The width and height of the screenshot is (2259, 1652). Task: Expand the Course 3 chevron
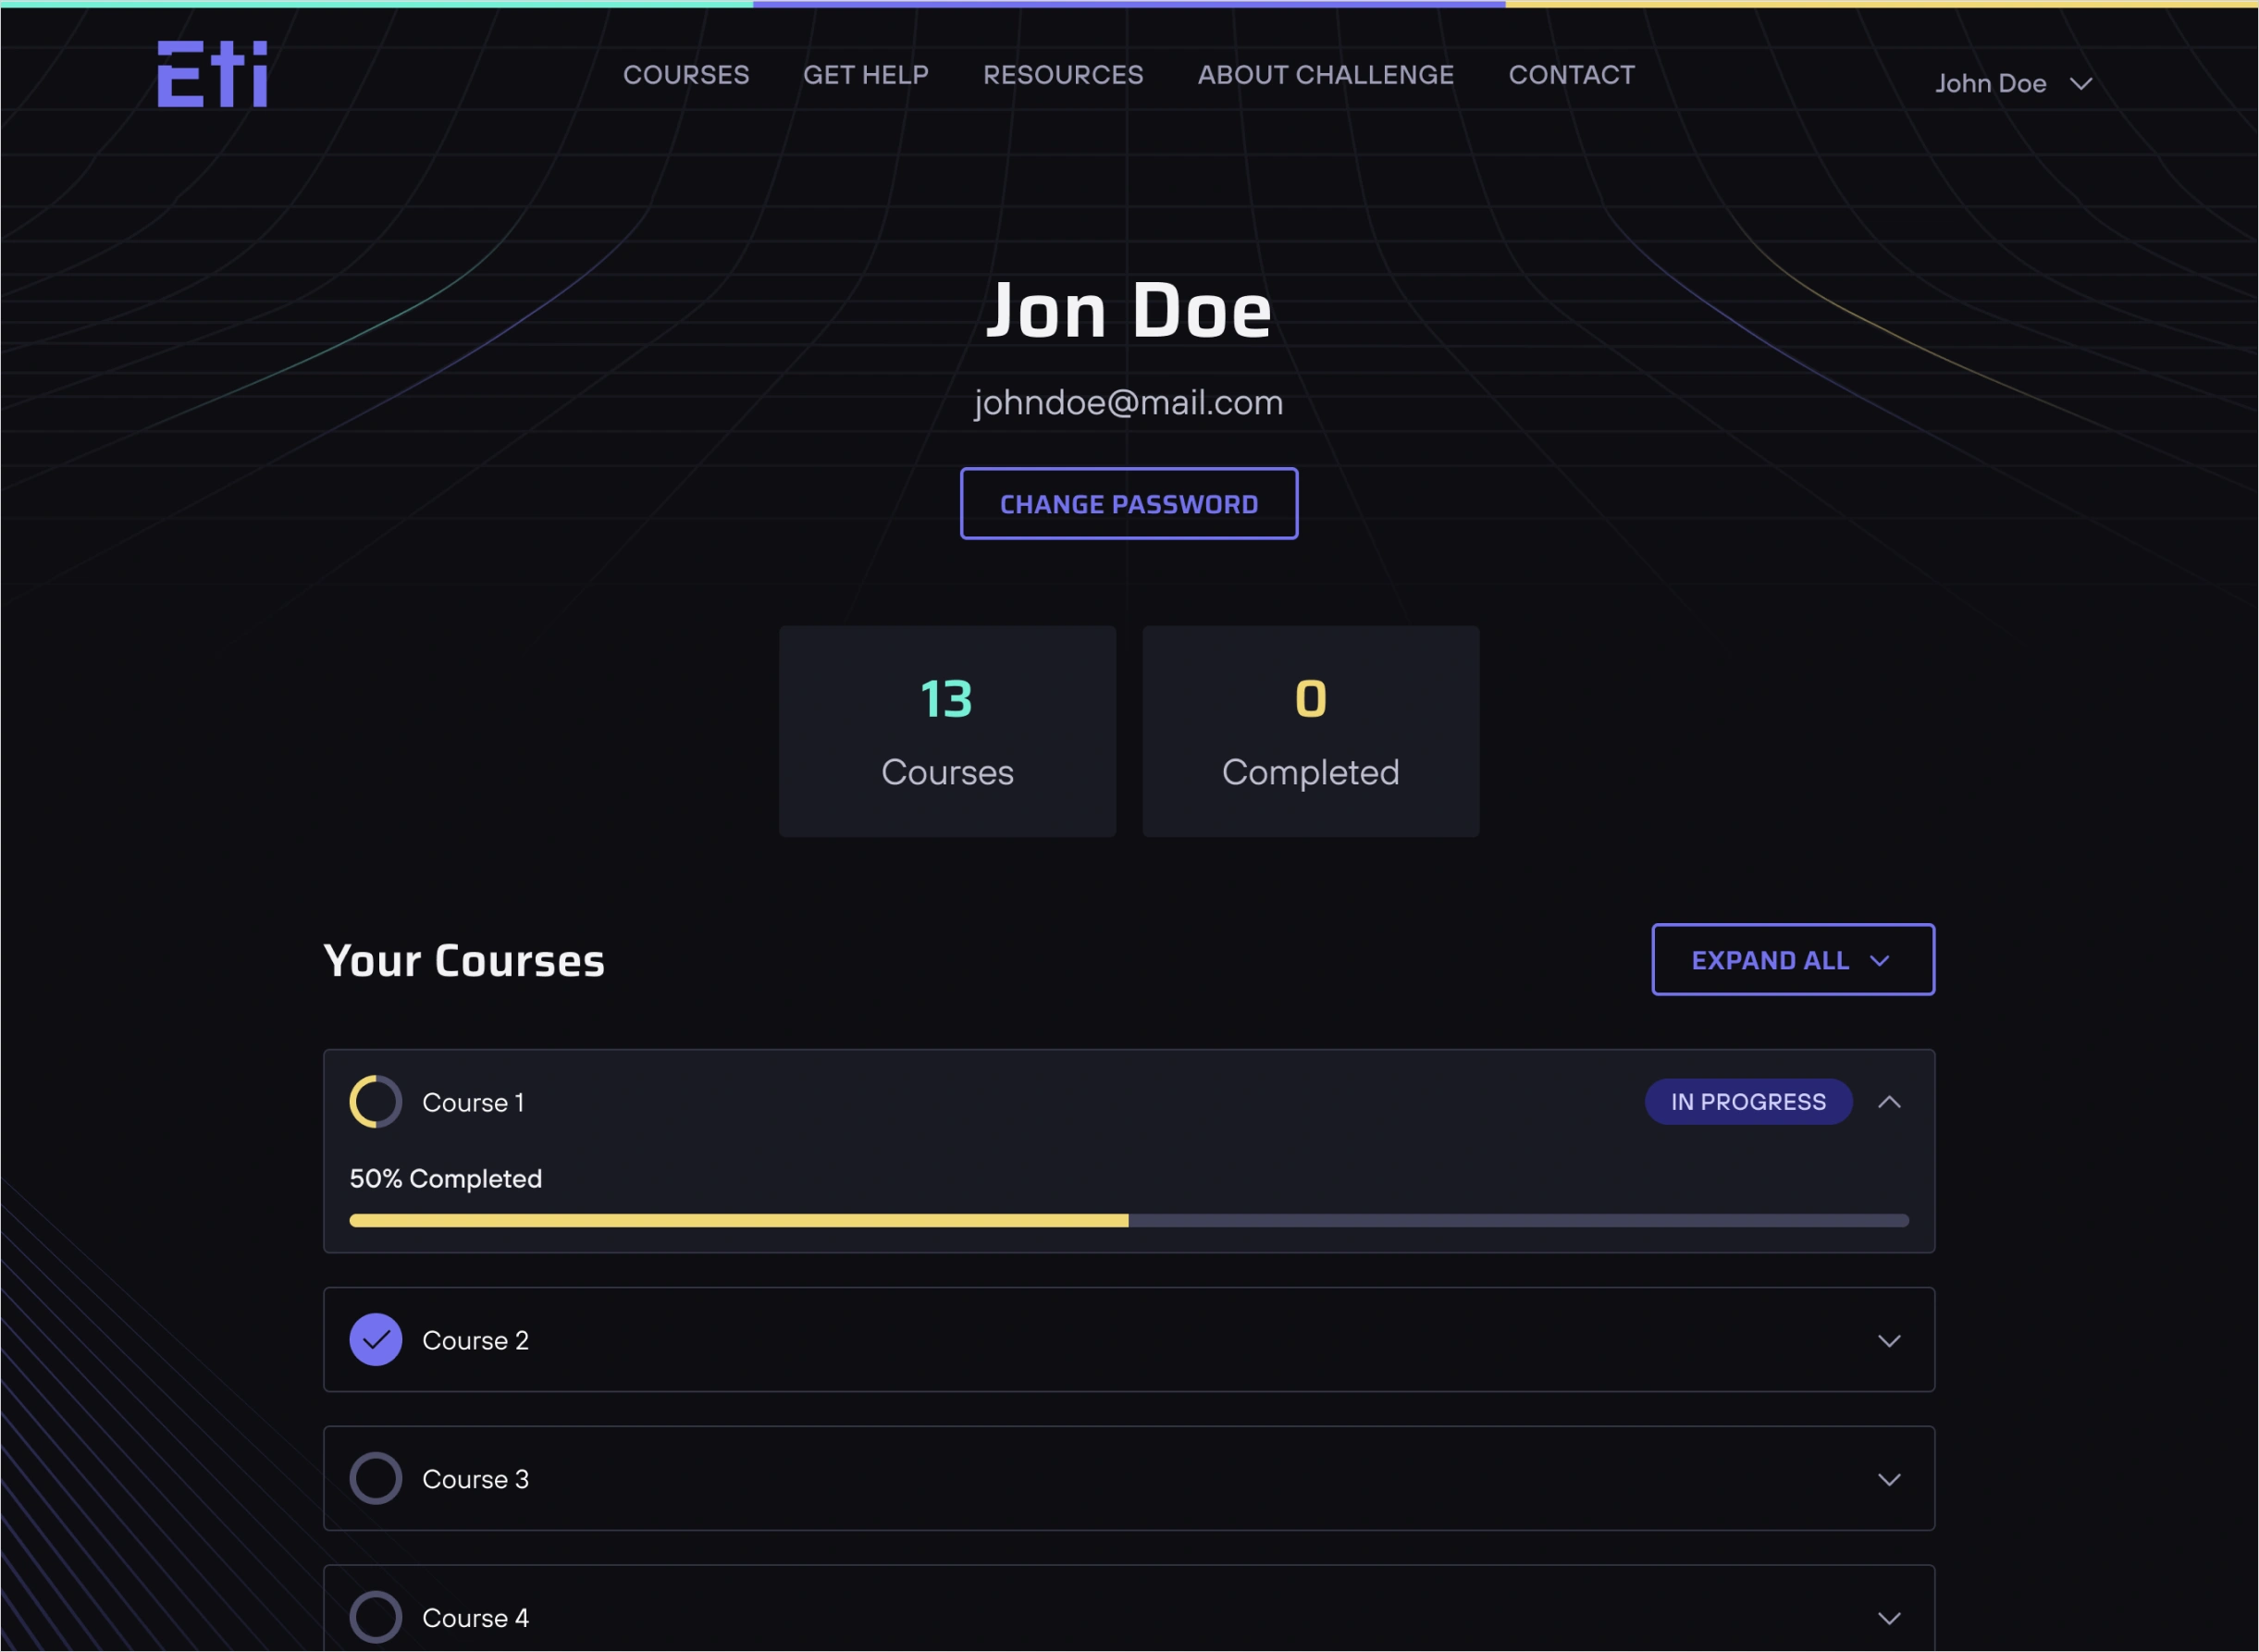pos(1889,1480)
